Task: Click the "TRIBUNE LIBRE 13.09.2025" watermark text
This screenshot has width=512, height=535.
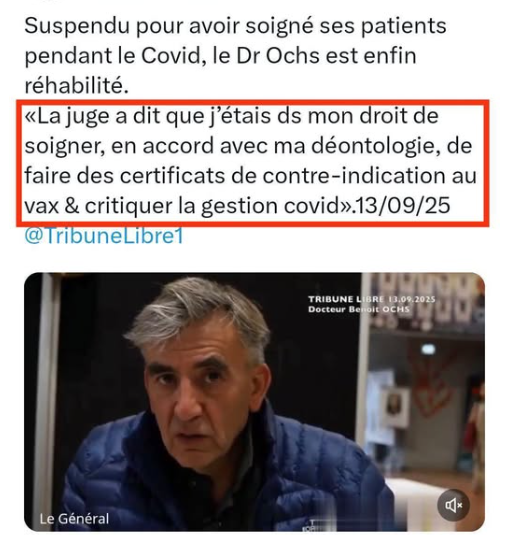Action: tap(371, 299)
